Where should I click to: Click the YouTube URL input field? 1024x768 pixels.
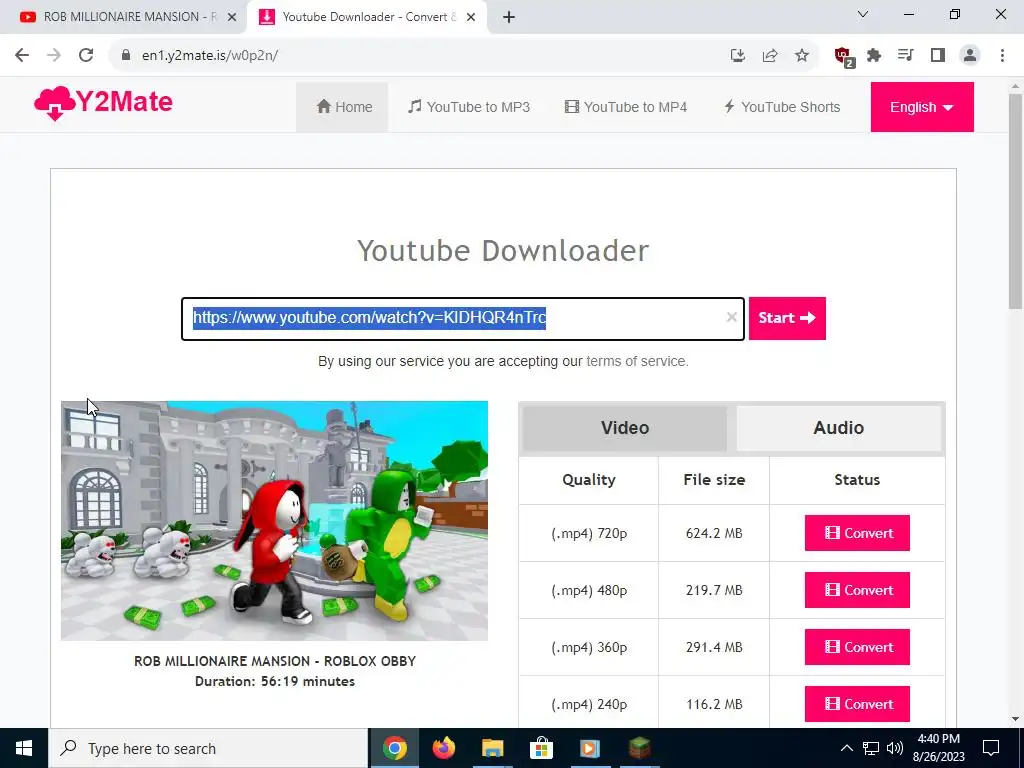tap(463, 319)
